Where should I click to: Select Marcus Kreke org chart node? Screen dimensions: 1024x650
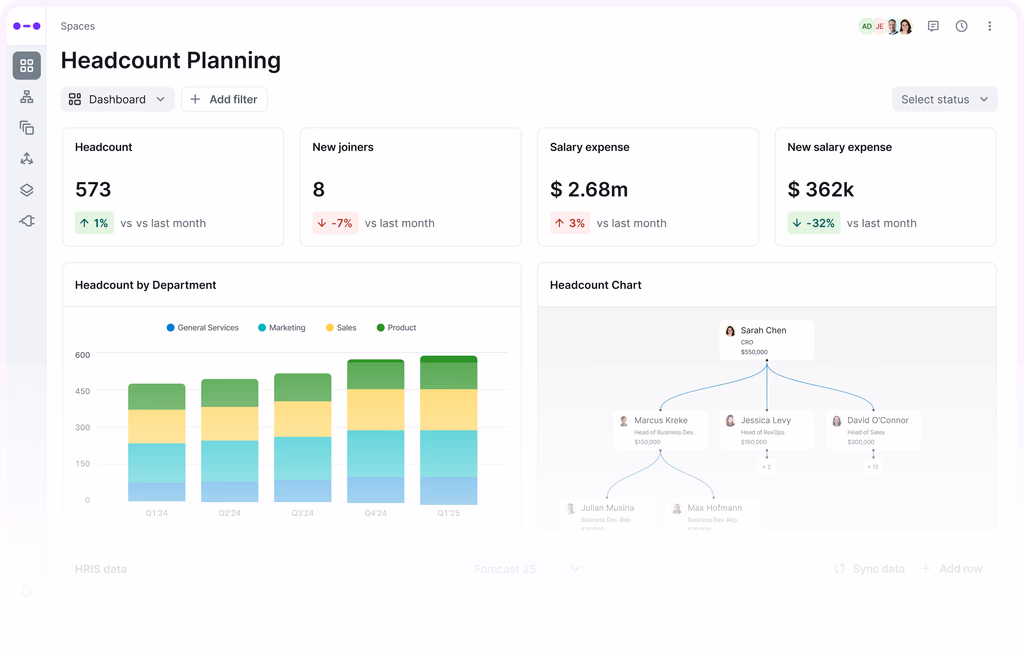coord(660,430)
